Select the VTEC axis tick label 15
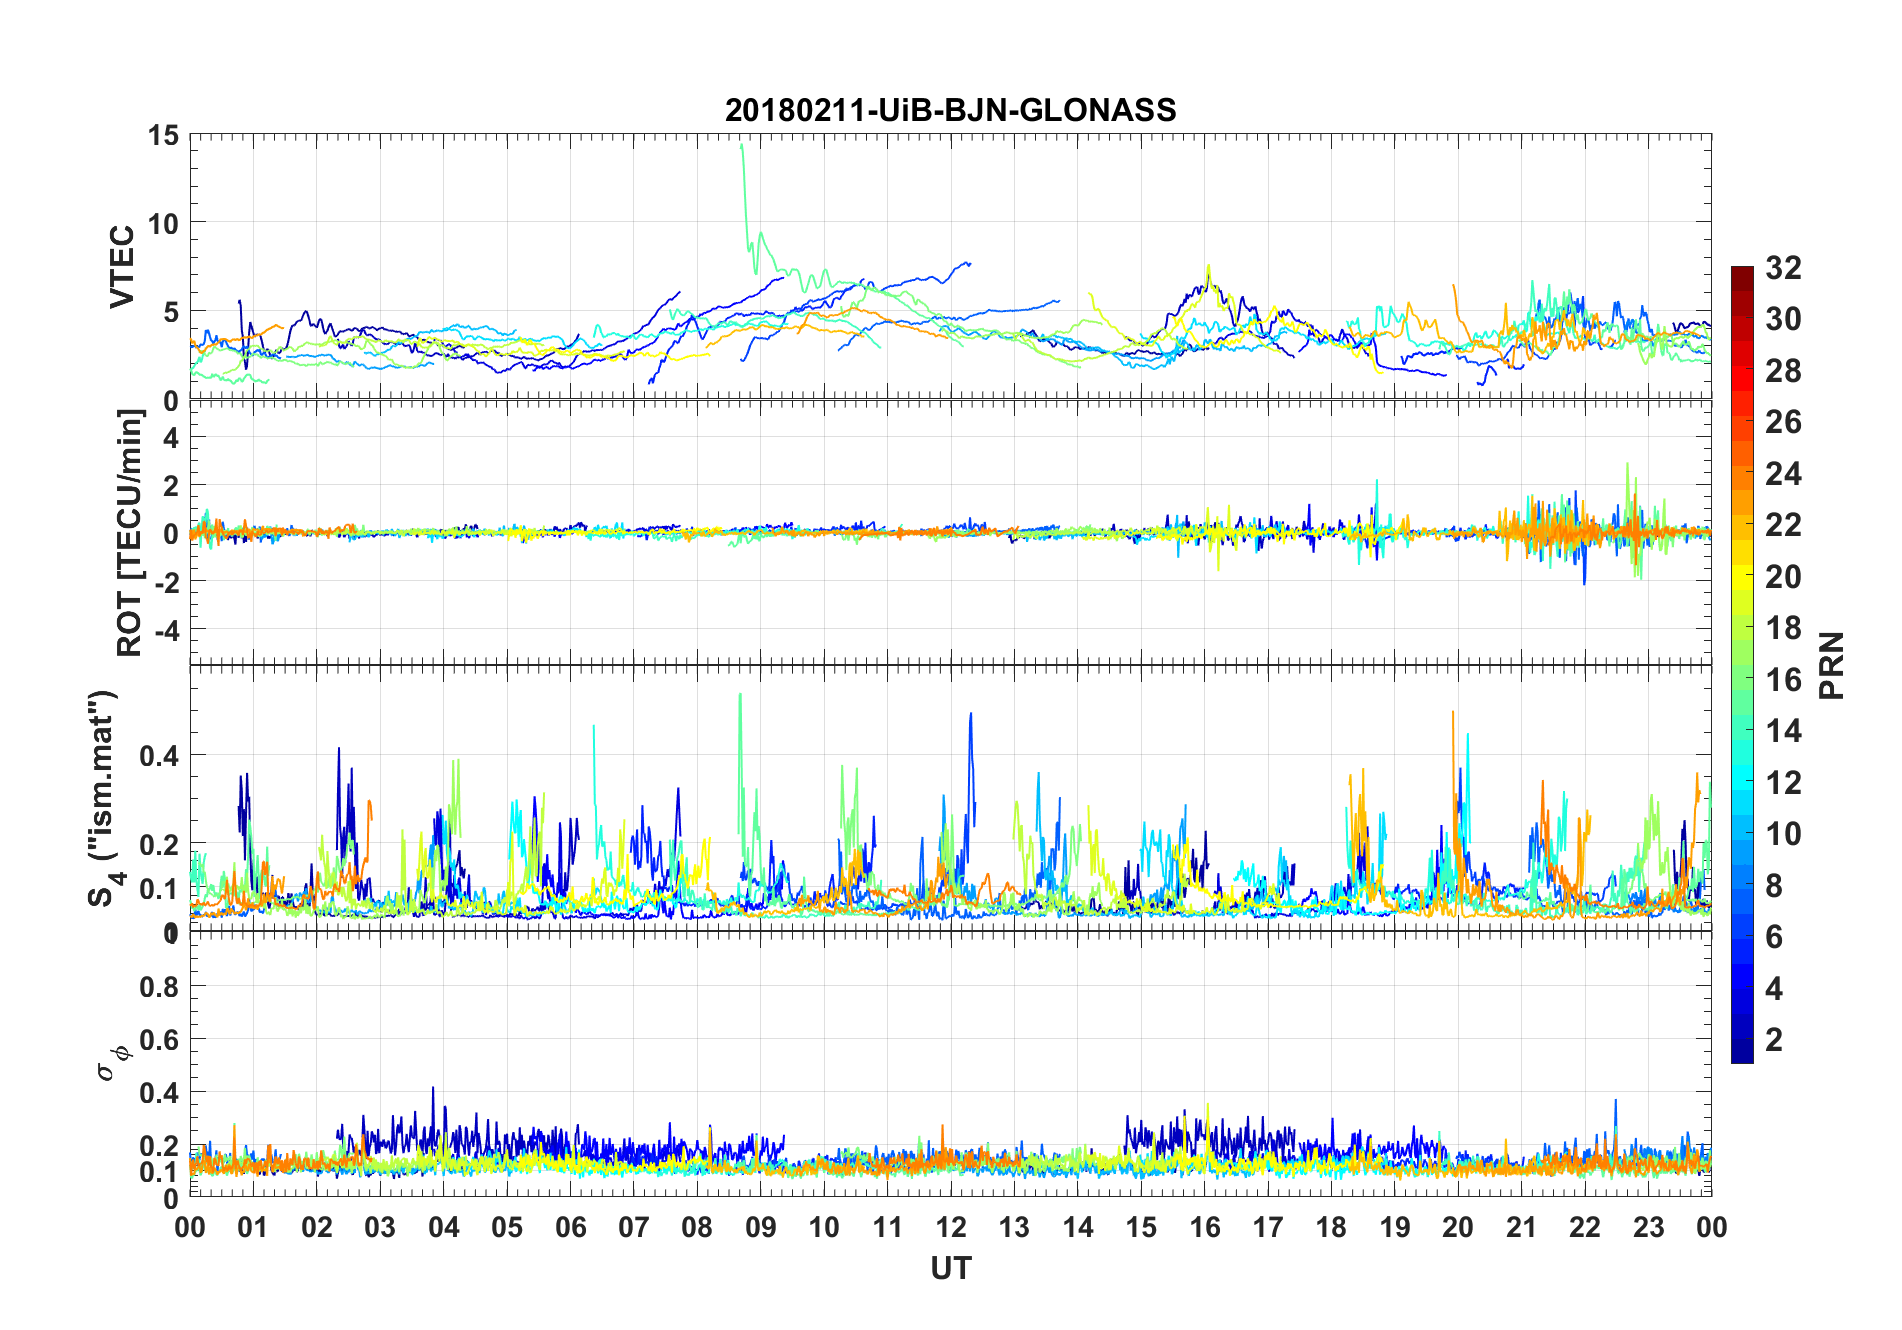 pyautogui.click(x=162, y=136)
